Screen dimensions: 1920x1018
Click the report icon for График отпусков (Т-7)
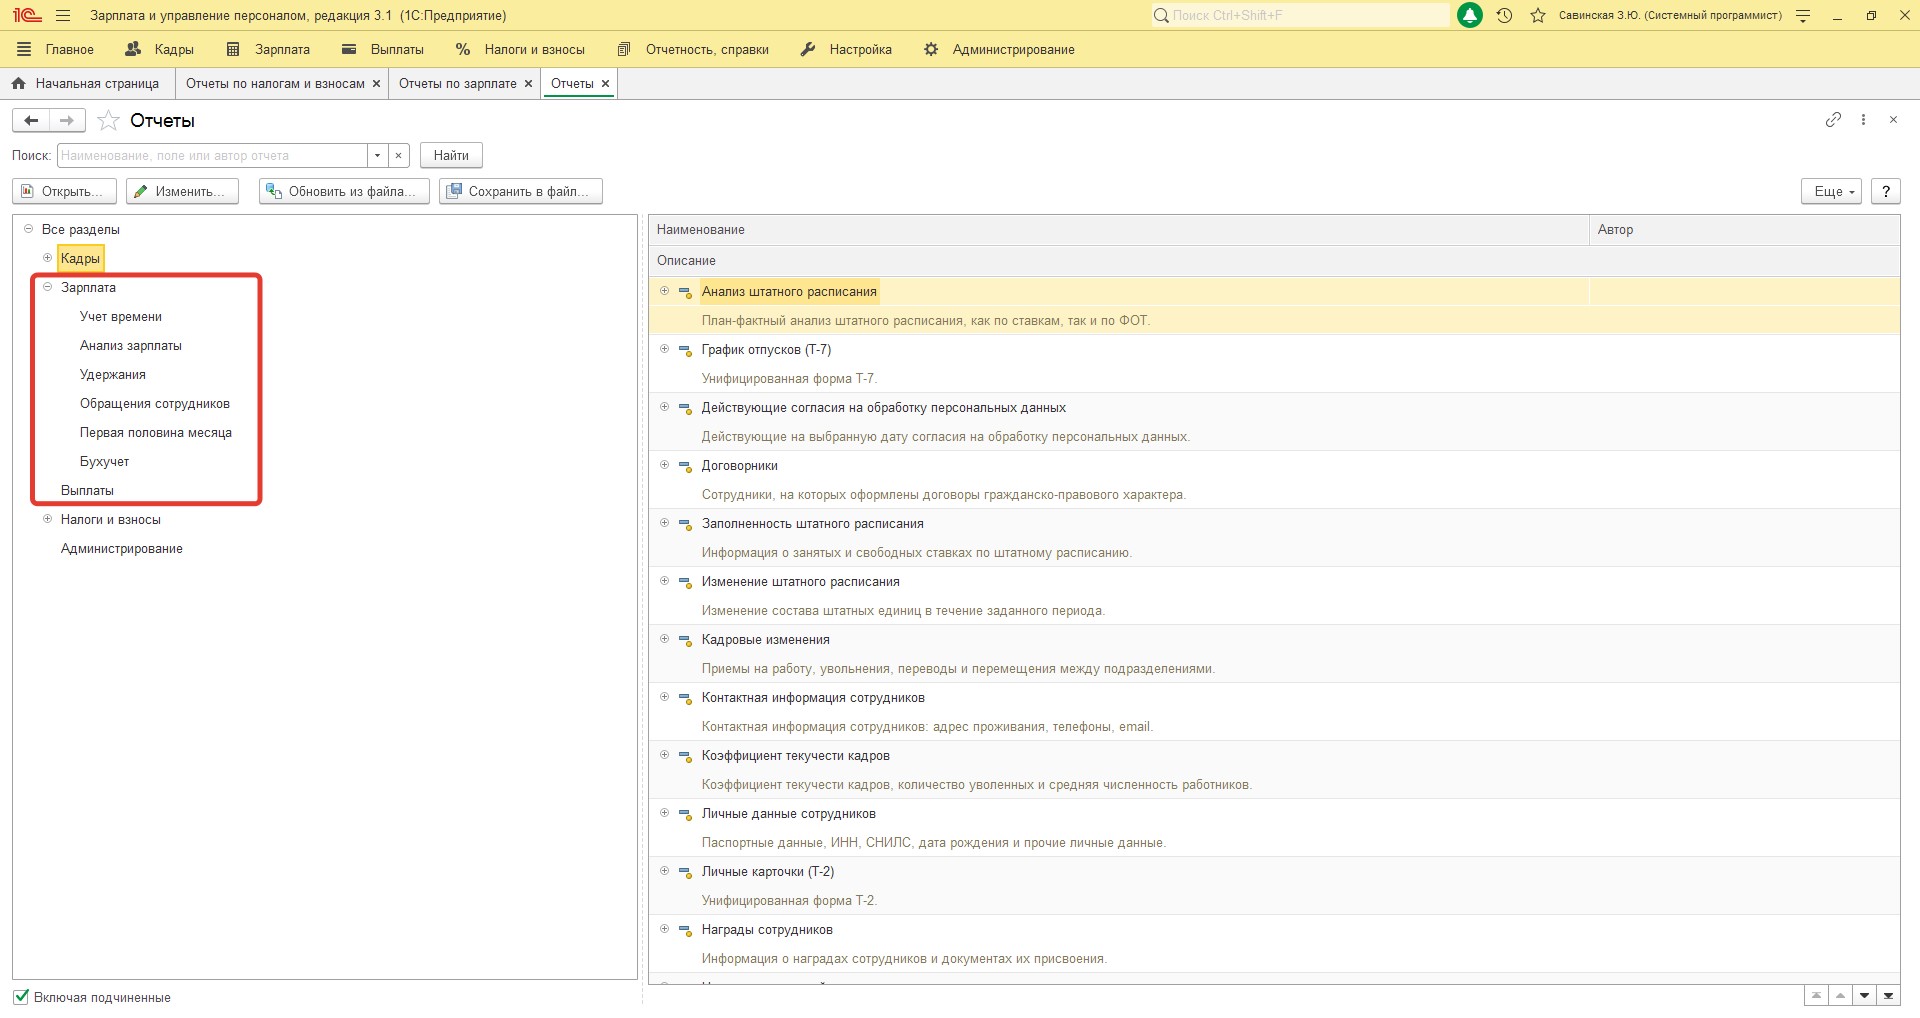point(685,350)
